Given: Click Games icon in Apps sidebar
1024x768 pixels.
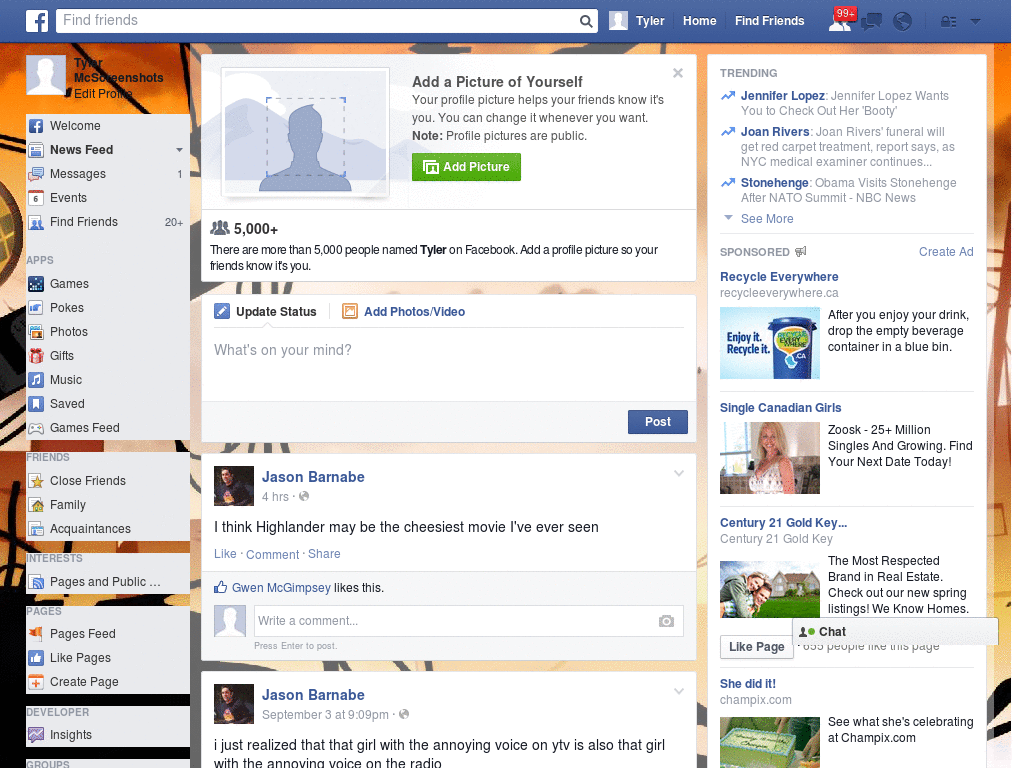Looking at the screenshot, I should click(x=36, y=284).
